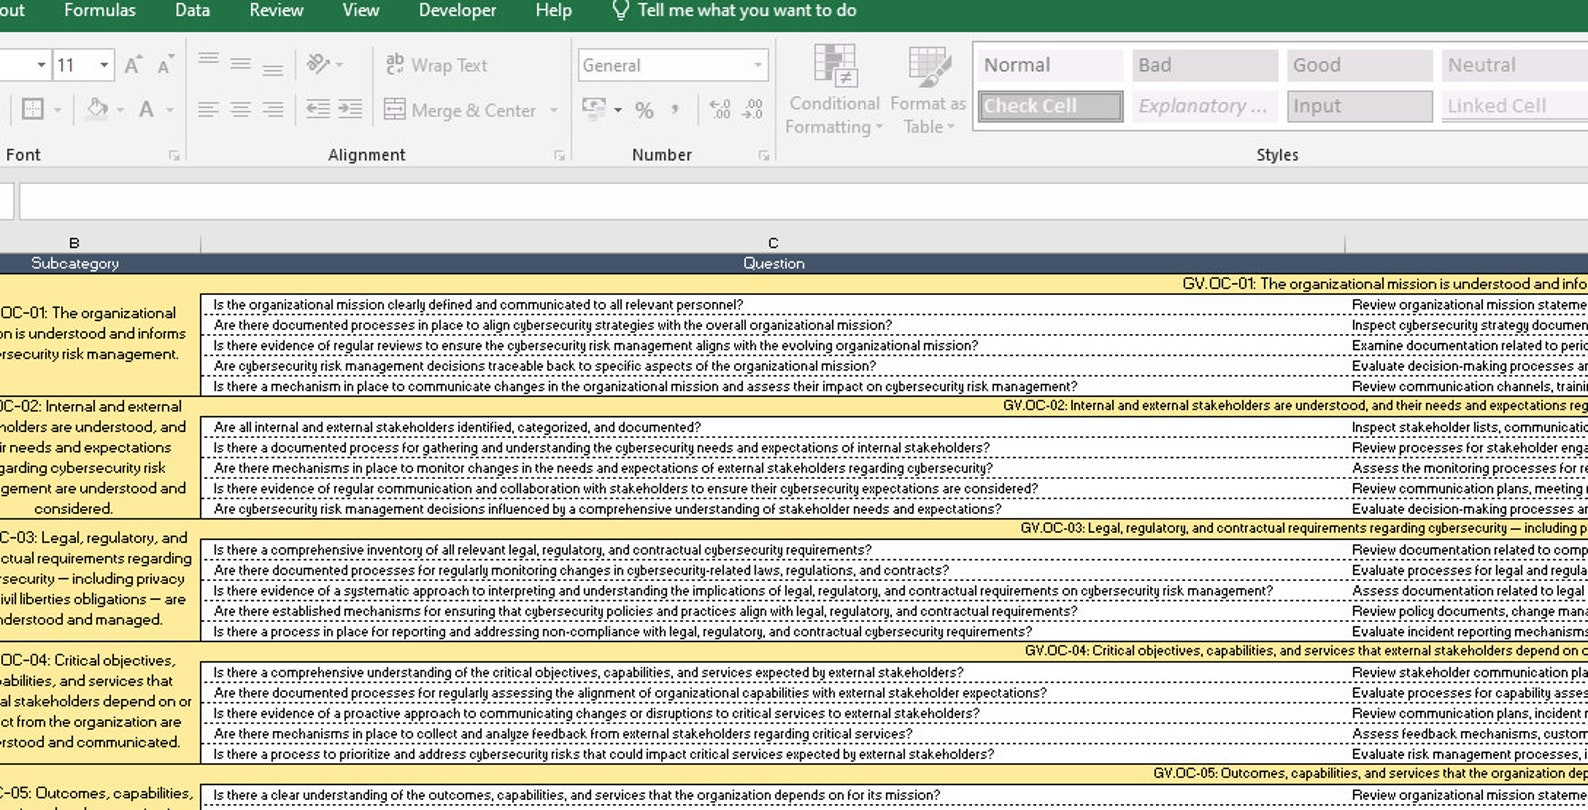Click the Increase Font Size icon
The image size is (1588, 810).
pos(133,65)
